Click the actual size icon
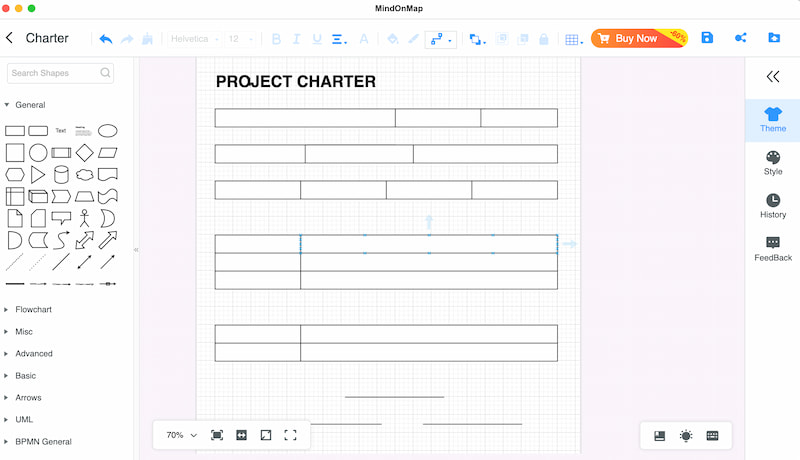The width and height of the screenshot is (800, 460). (x=266, y=435)
